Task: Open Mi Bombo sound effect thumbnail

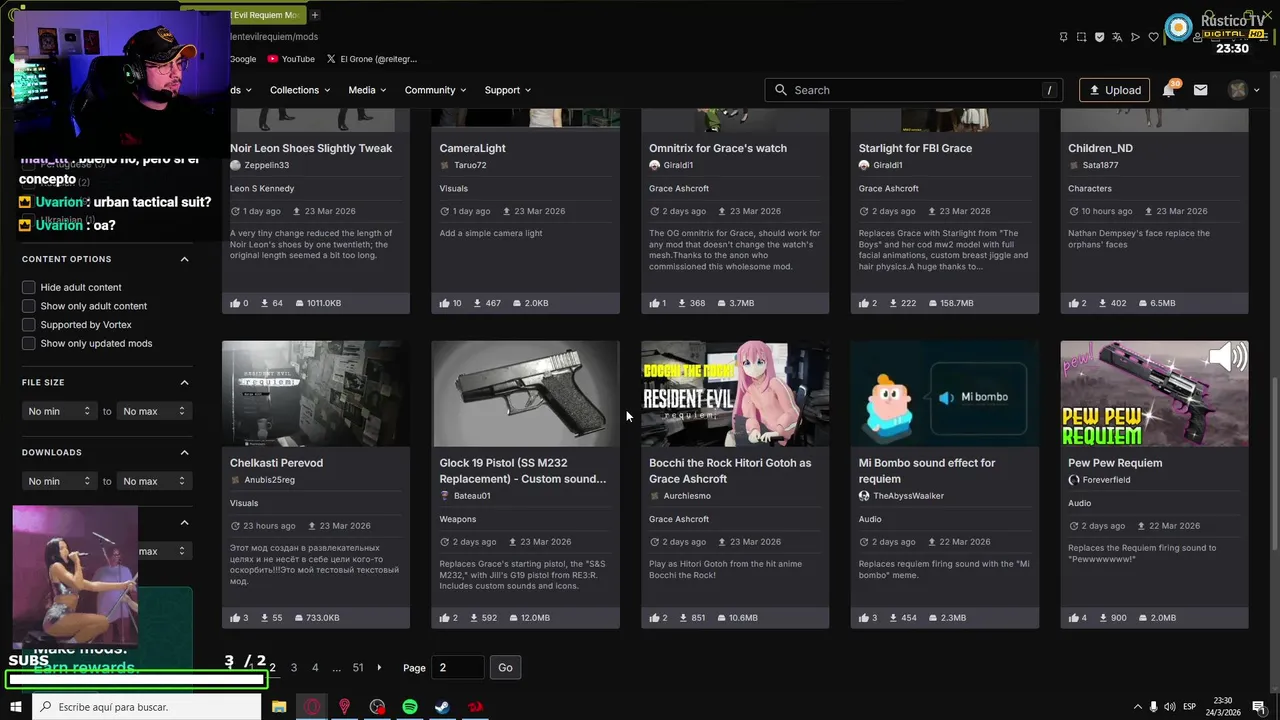Action: (x=944, y=393)
